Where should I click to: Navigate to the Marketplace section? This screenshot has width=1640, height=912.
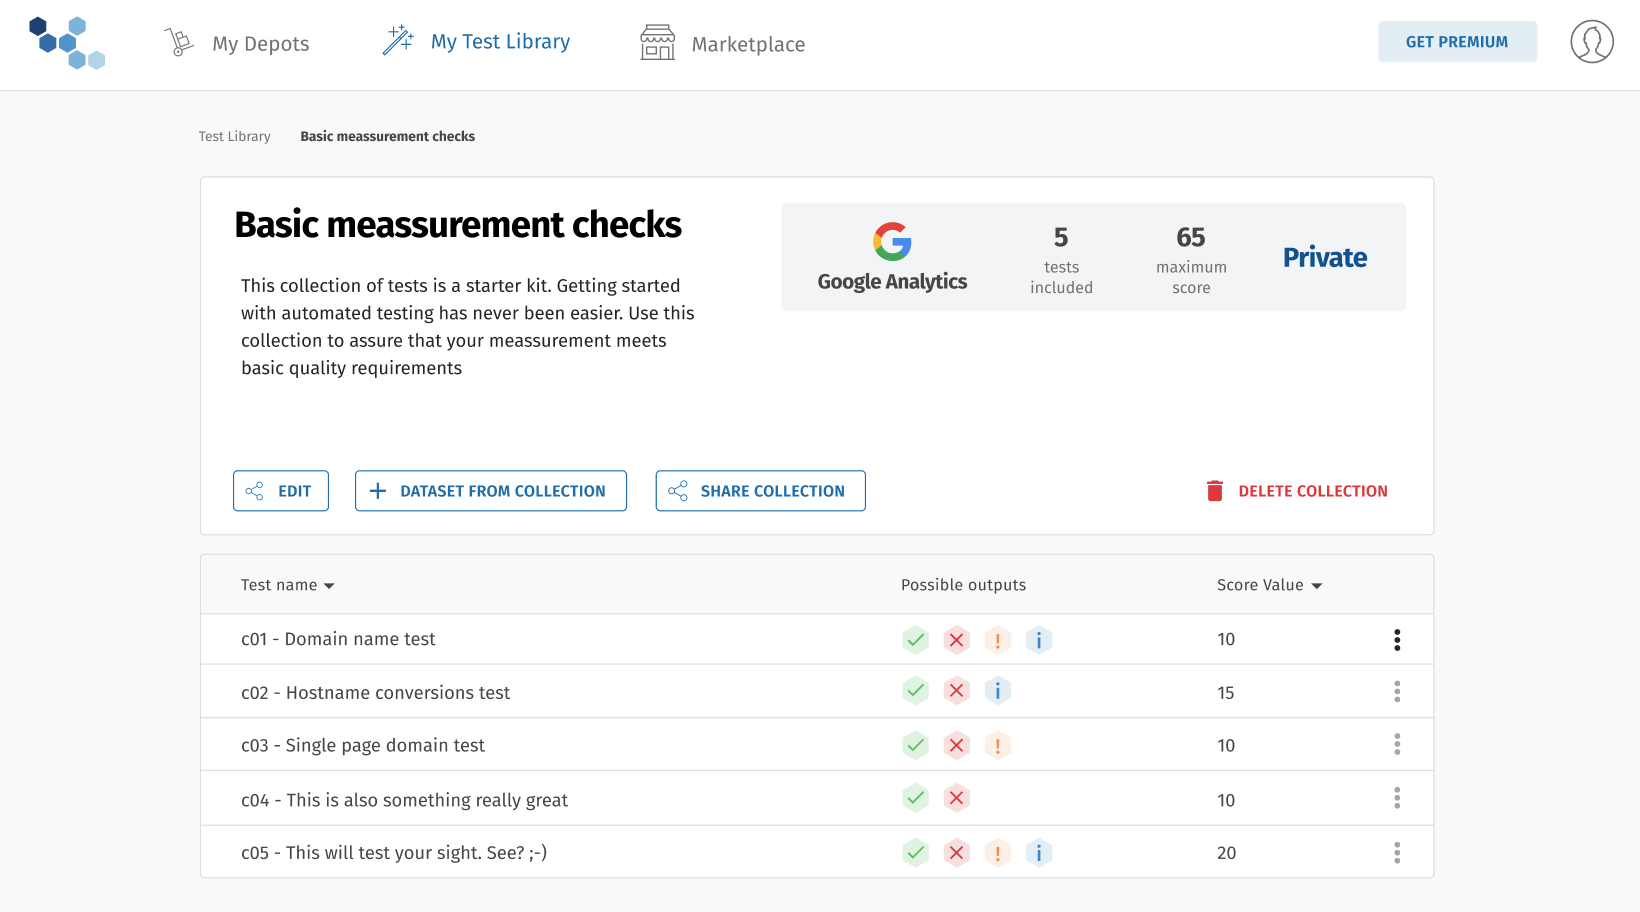click(x=748, y=43)
